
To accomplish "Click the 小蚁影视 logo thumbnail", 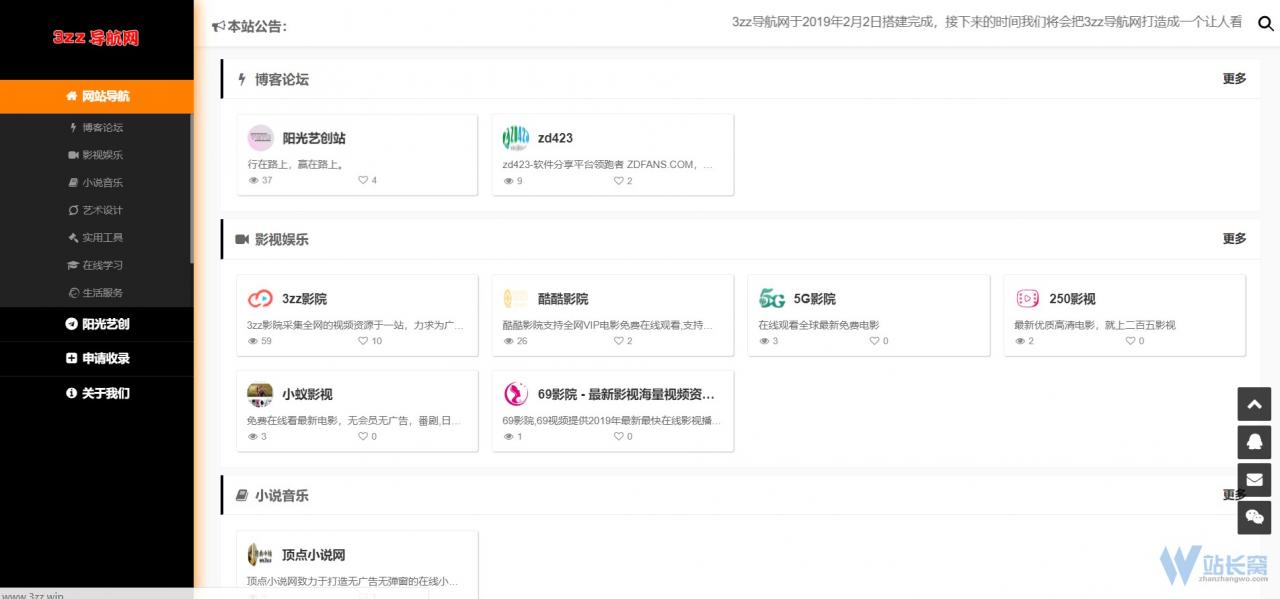I will click(260, 394).
